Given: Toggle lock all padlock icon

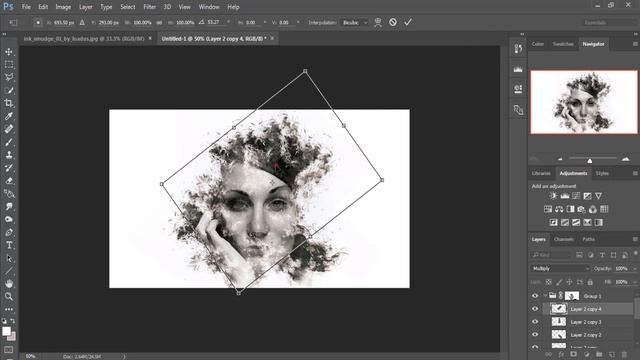Looking at the screenshot, I should pos(590,282).
